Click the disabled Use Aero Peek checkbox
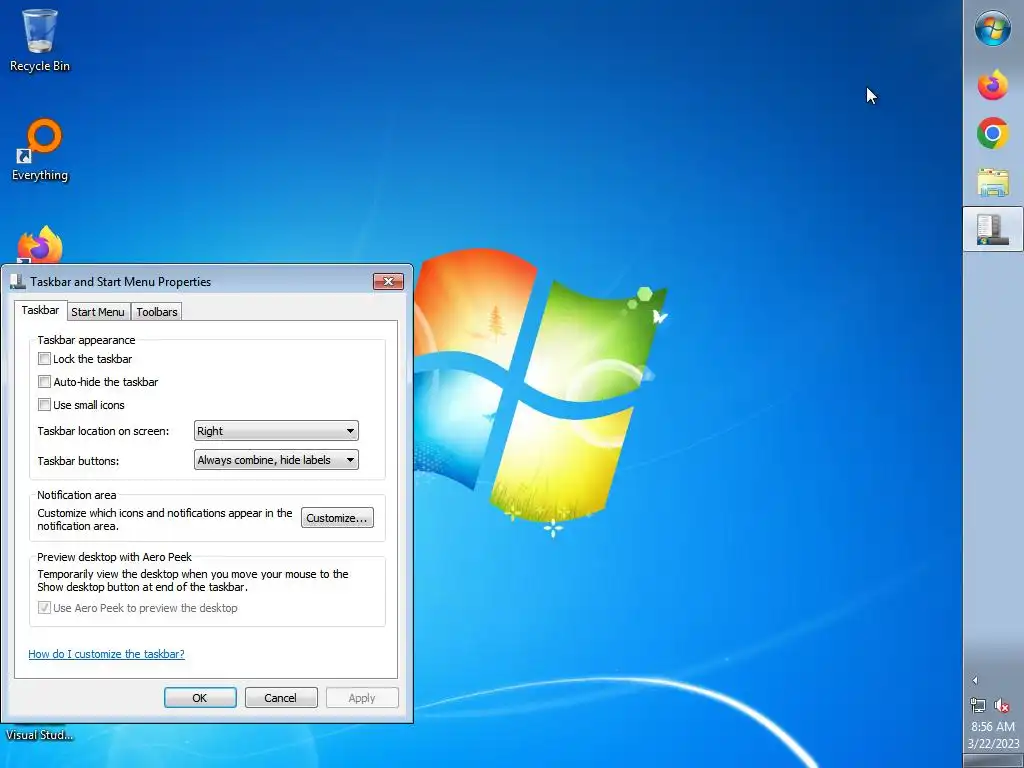This screenshot has height=768, width=1024. click(44, 608)
